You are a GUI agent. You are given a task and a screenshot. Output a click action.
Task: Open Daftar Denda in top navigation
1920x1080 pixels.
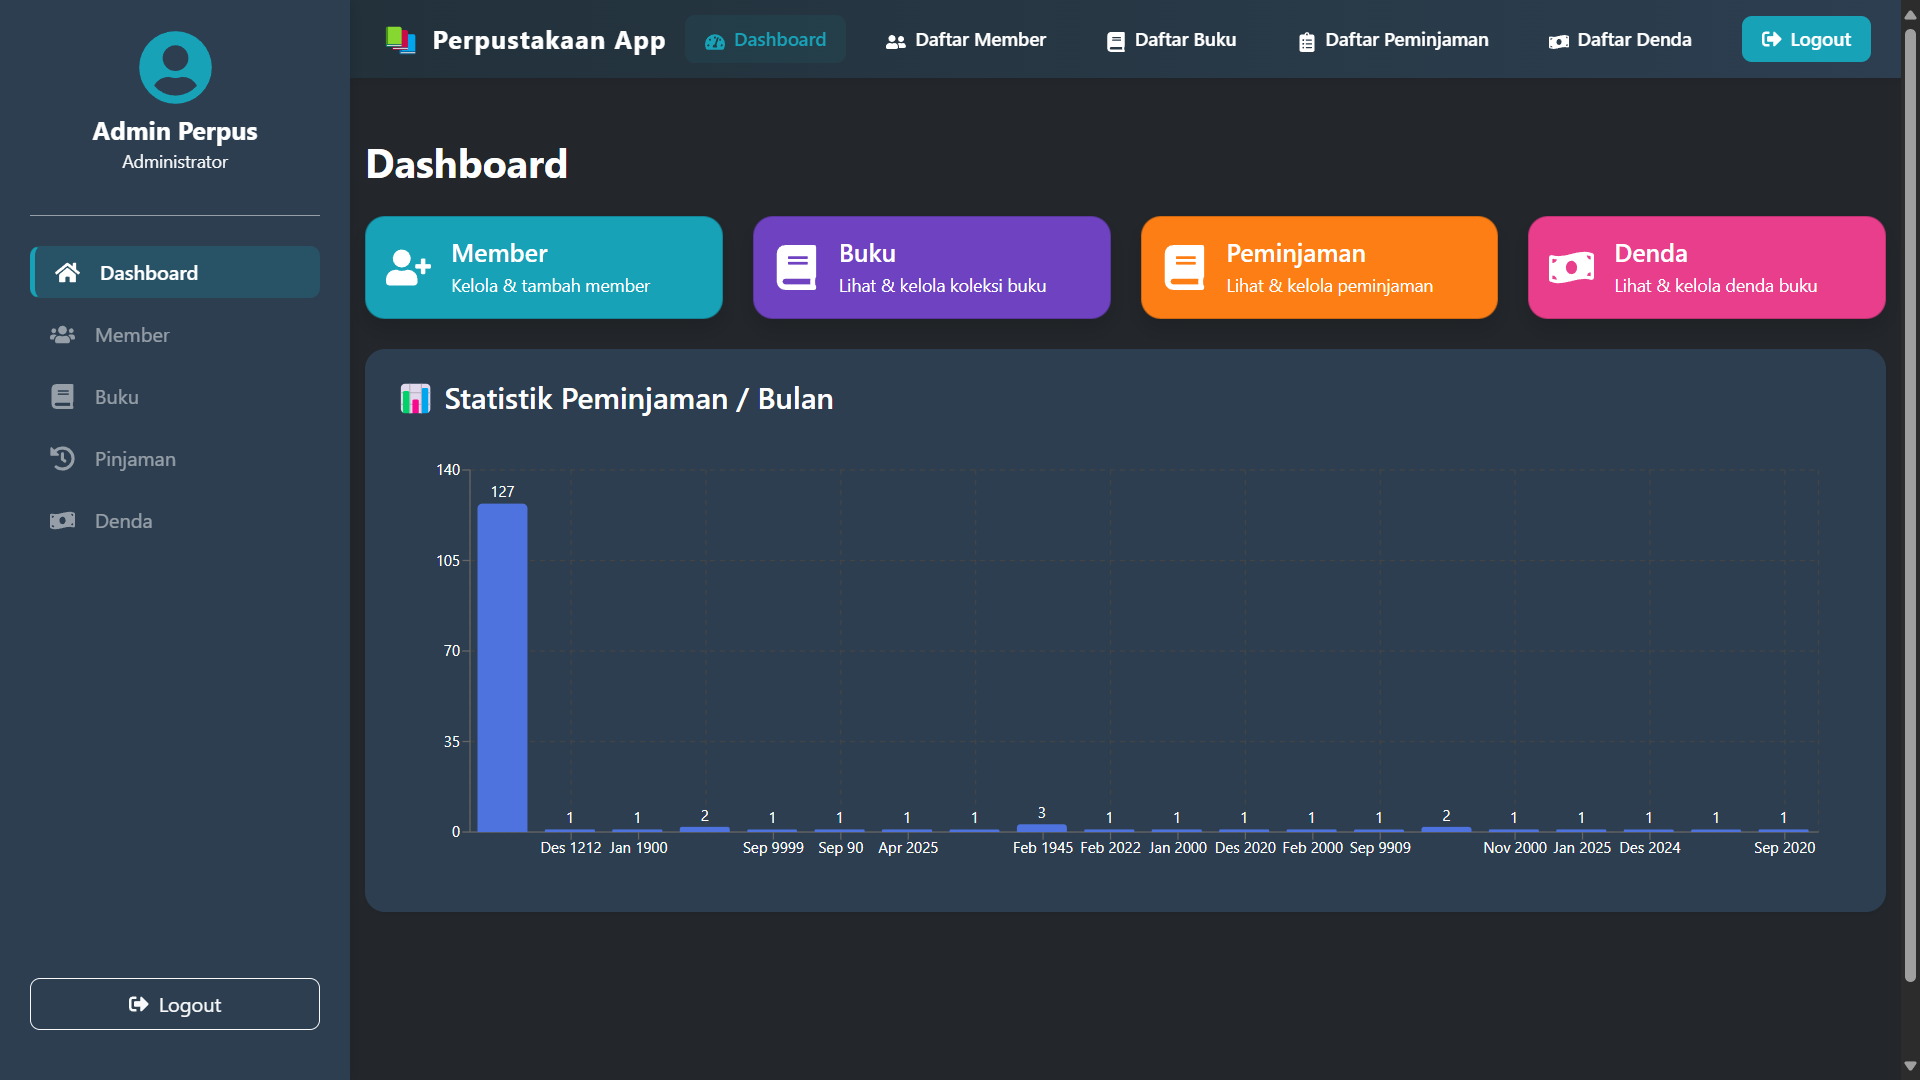click(x=1620, y=40)
